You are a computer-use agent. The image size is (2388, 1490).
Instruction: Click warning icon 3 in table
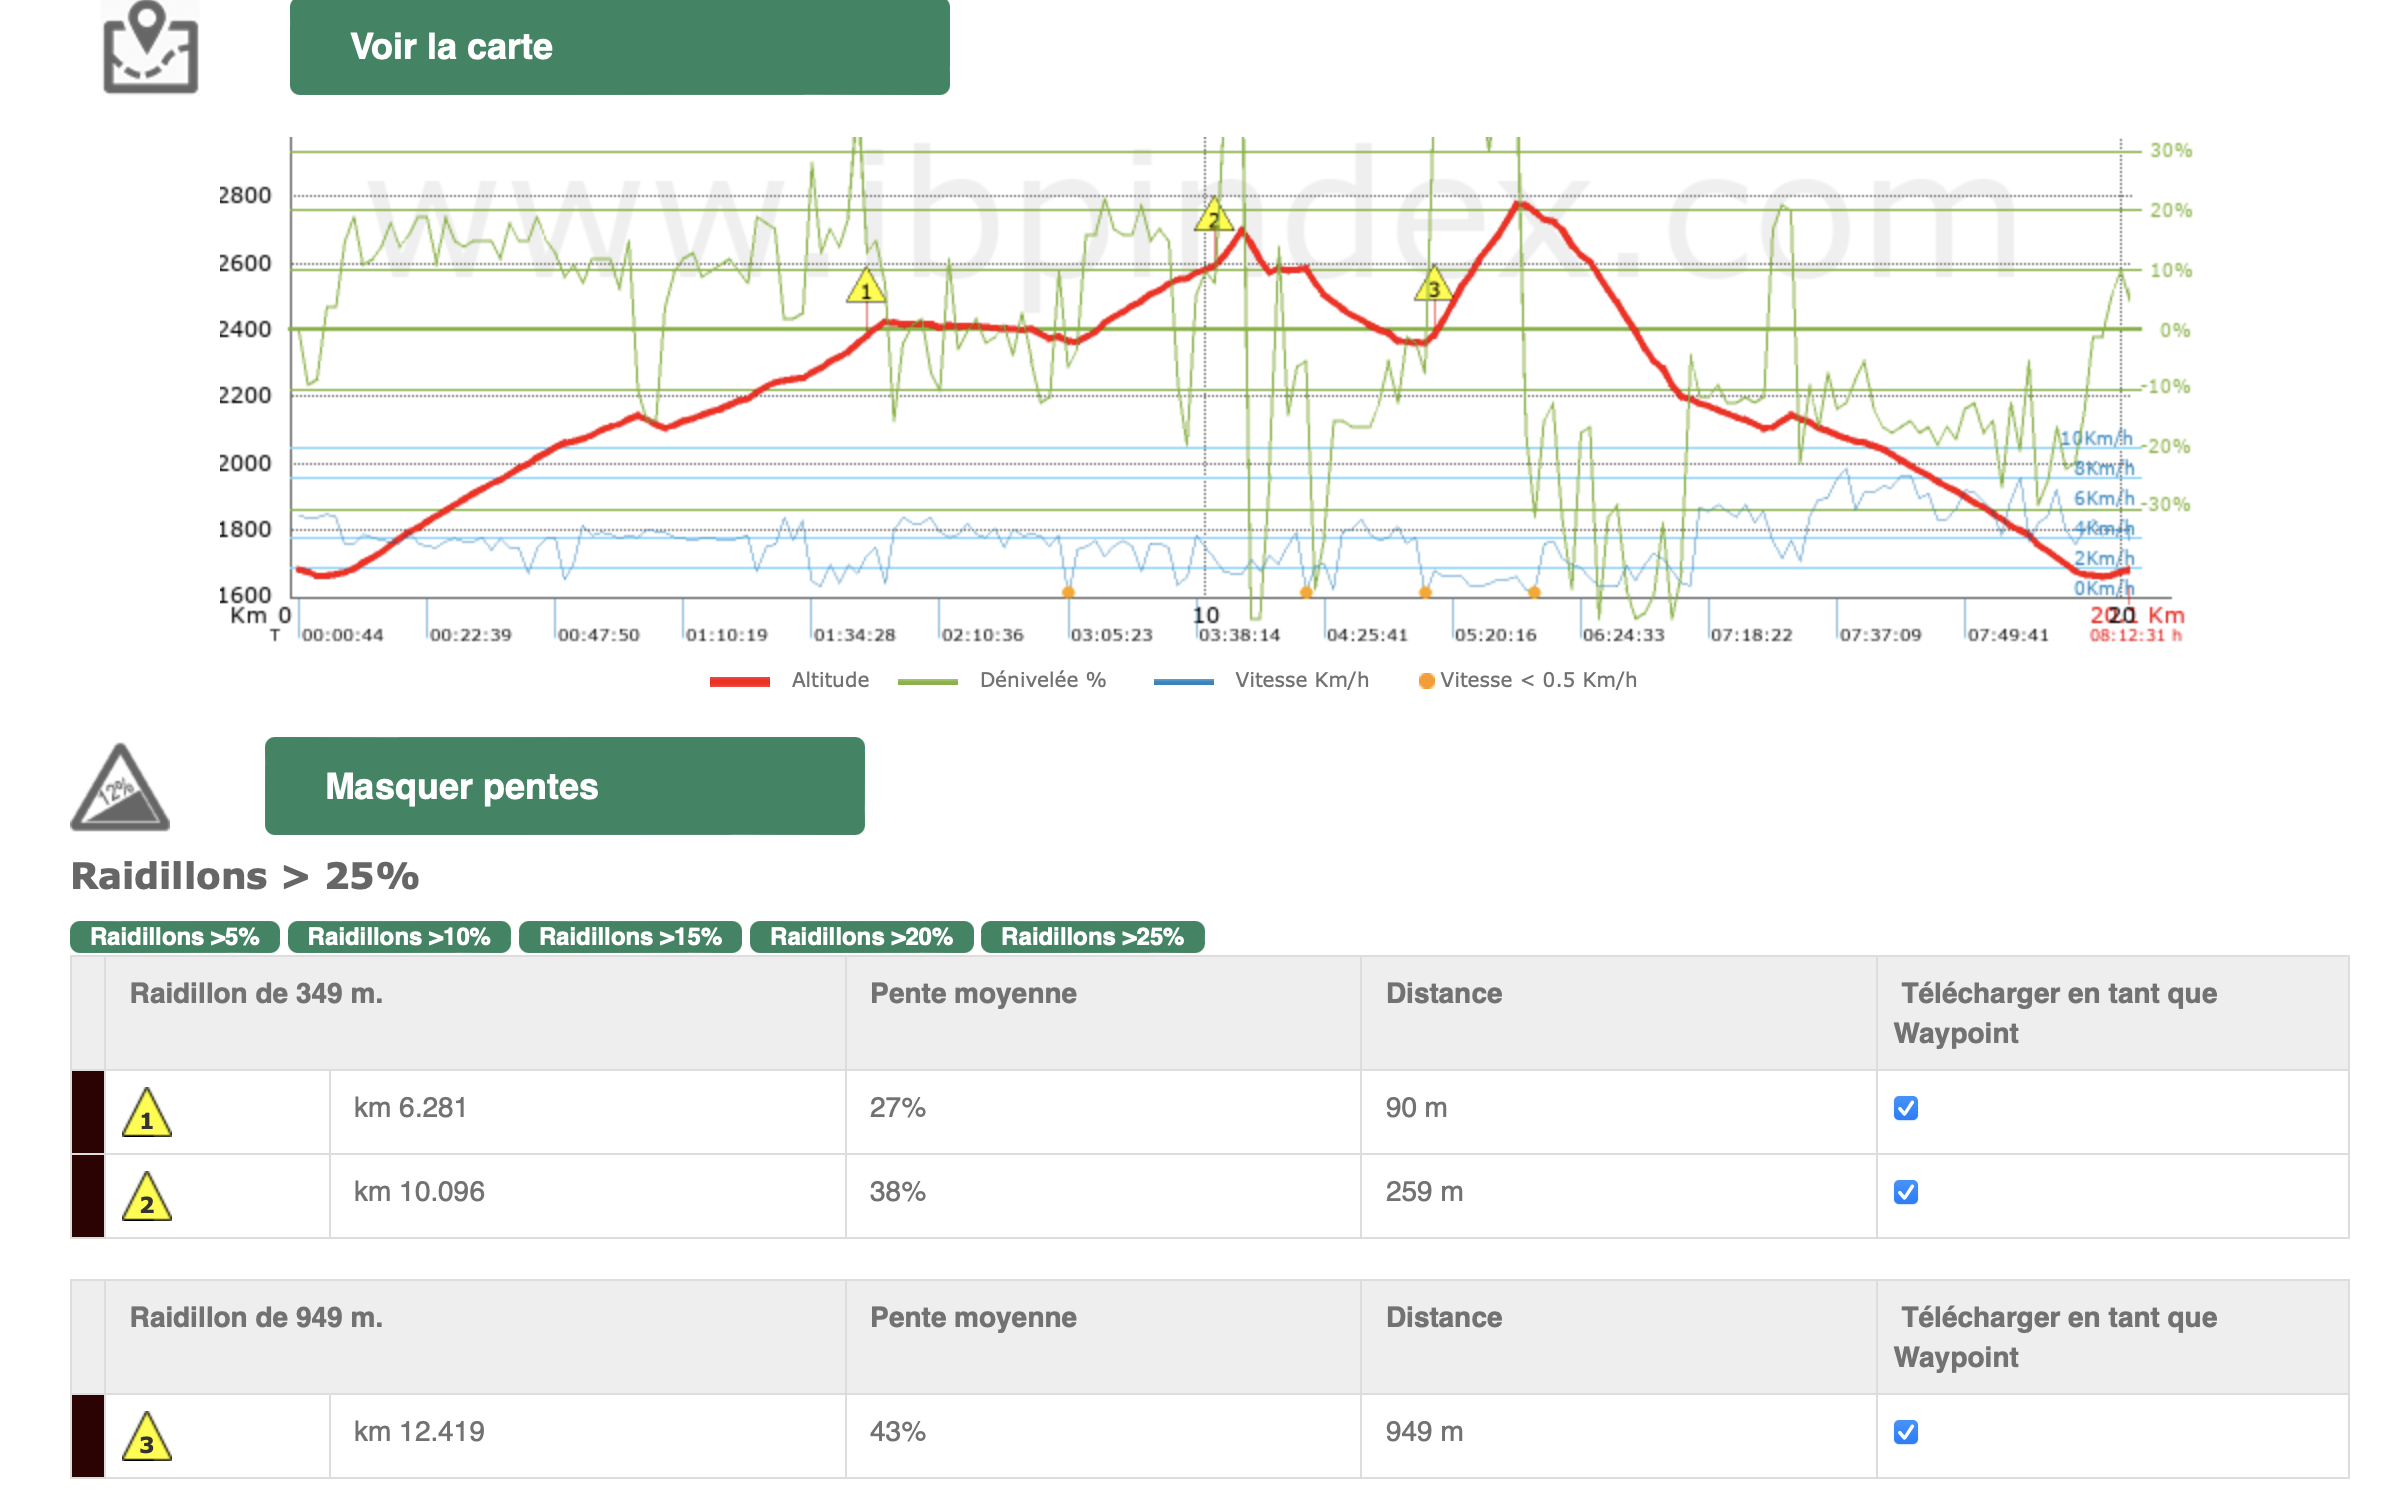point(147,1437)
